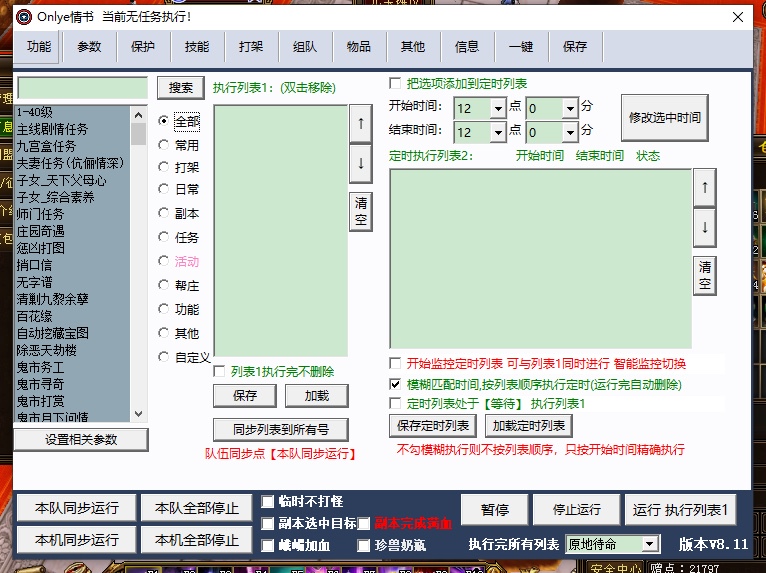Select 九宫盒任务 in task list
This screenshot has width=766, height=573.
click(x=73, y=146)
